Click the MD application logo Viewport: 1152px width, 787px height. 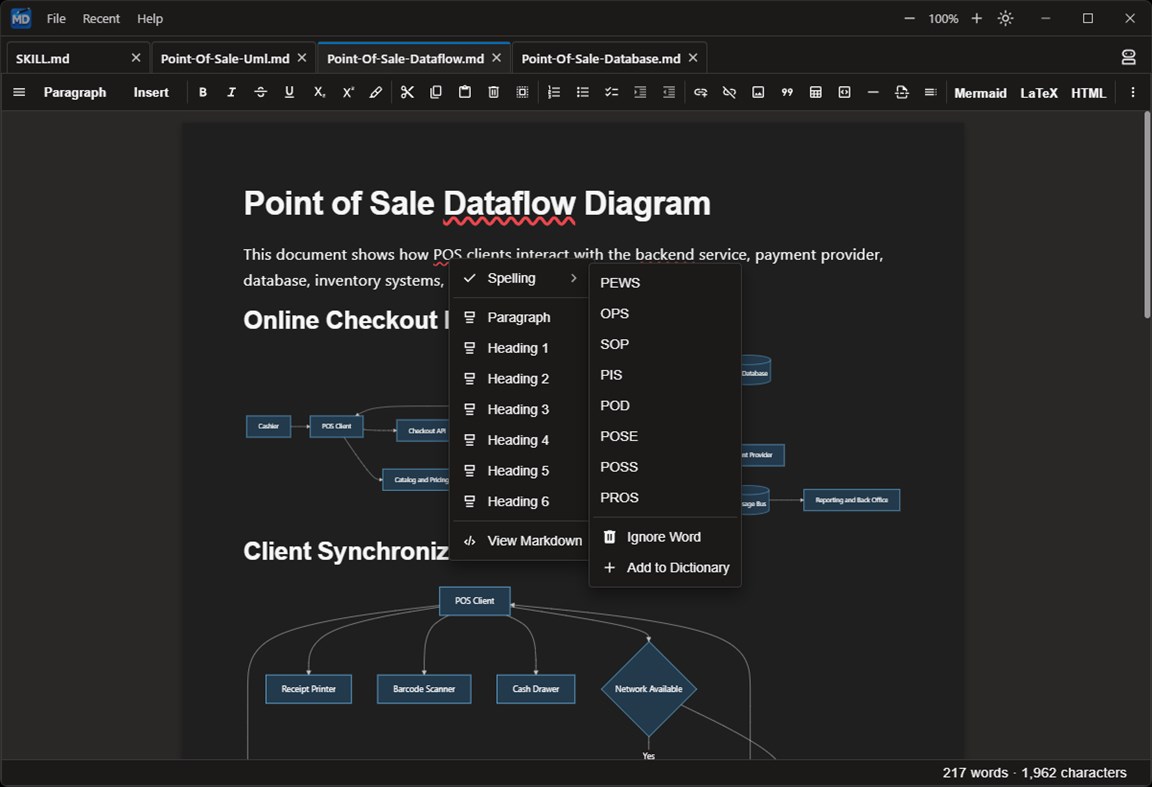[x=21, y=18]
